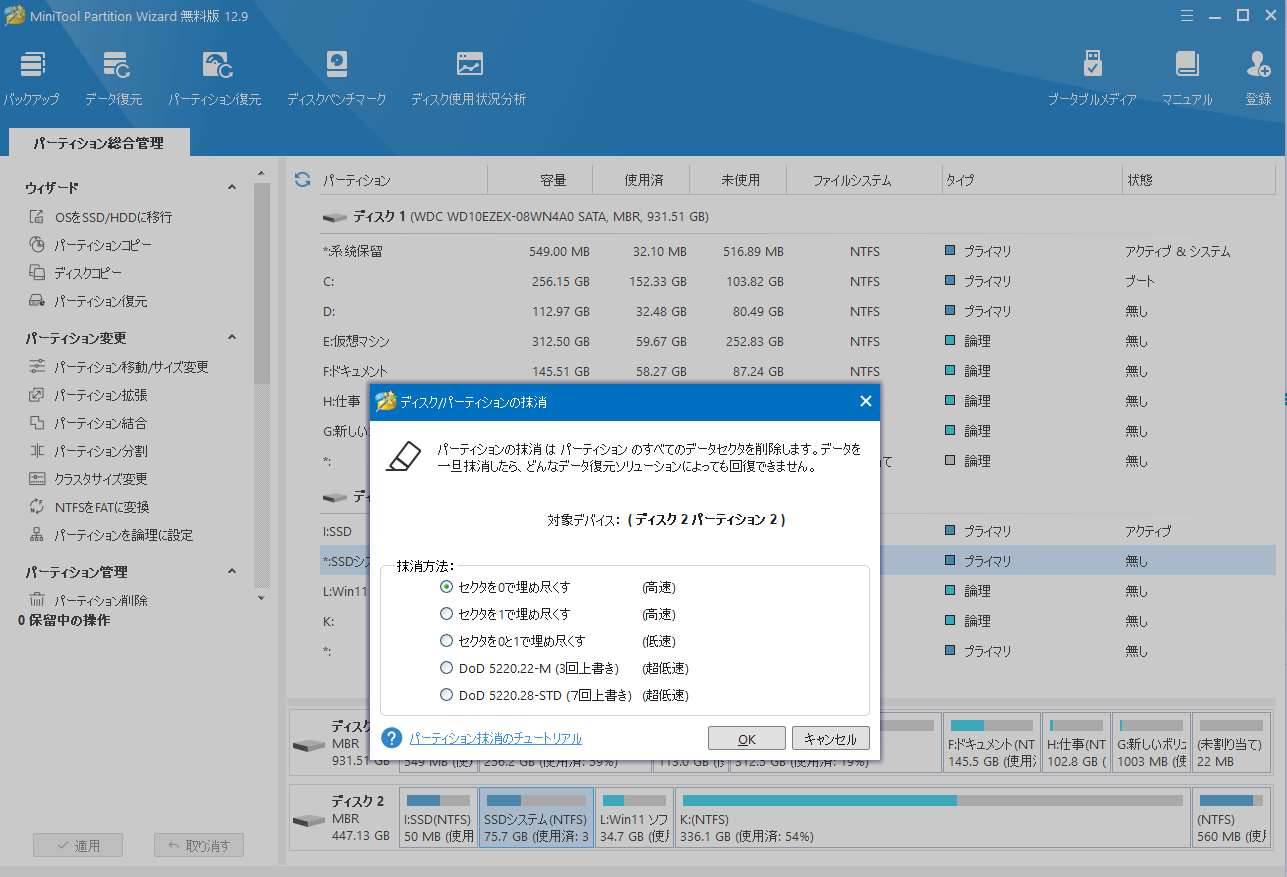The width and height of the screenshot is (1287, 877).
Task: Start the ディスクコピー wizard
Action: pyautogui.click(x=75, y=273)
